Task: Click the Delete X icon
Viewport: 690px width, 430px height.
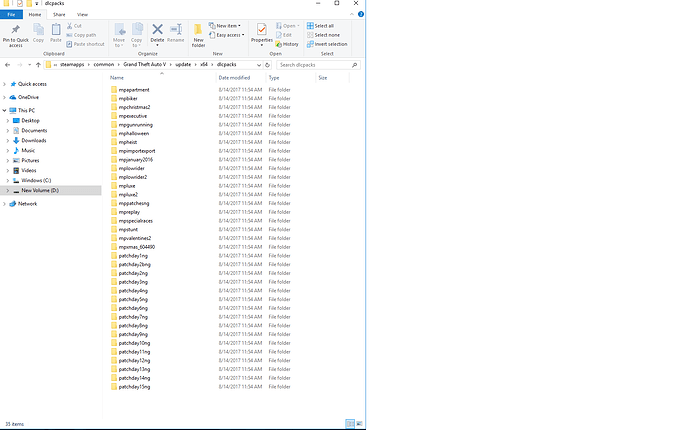Action: 157,29
